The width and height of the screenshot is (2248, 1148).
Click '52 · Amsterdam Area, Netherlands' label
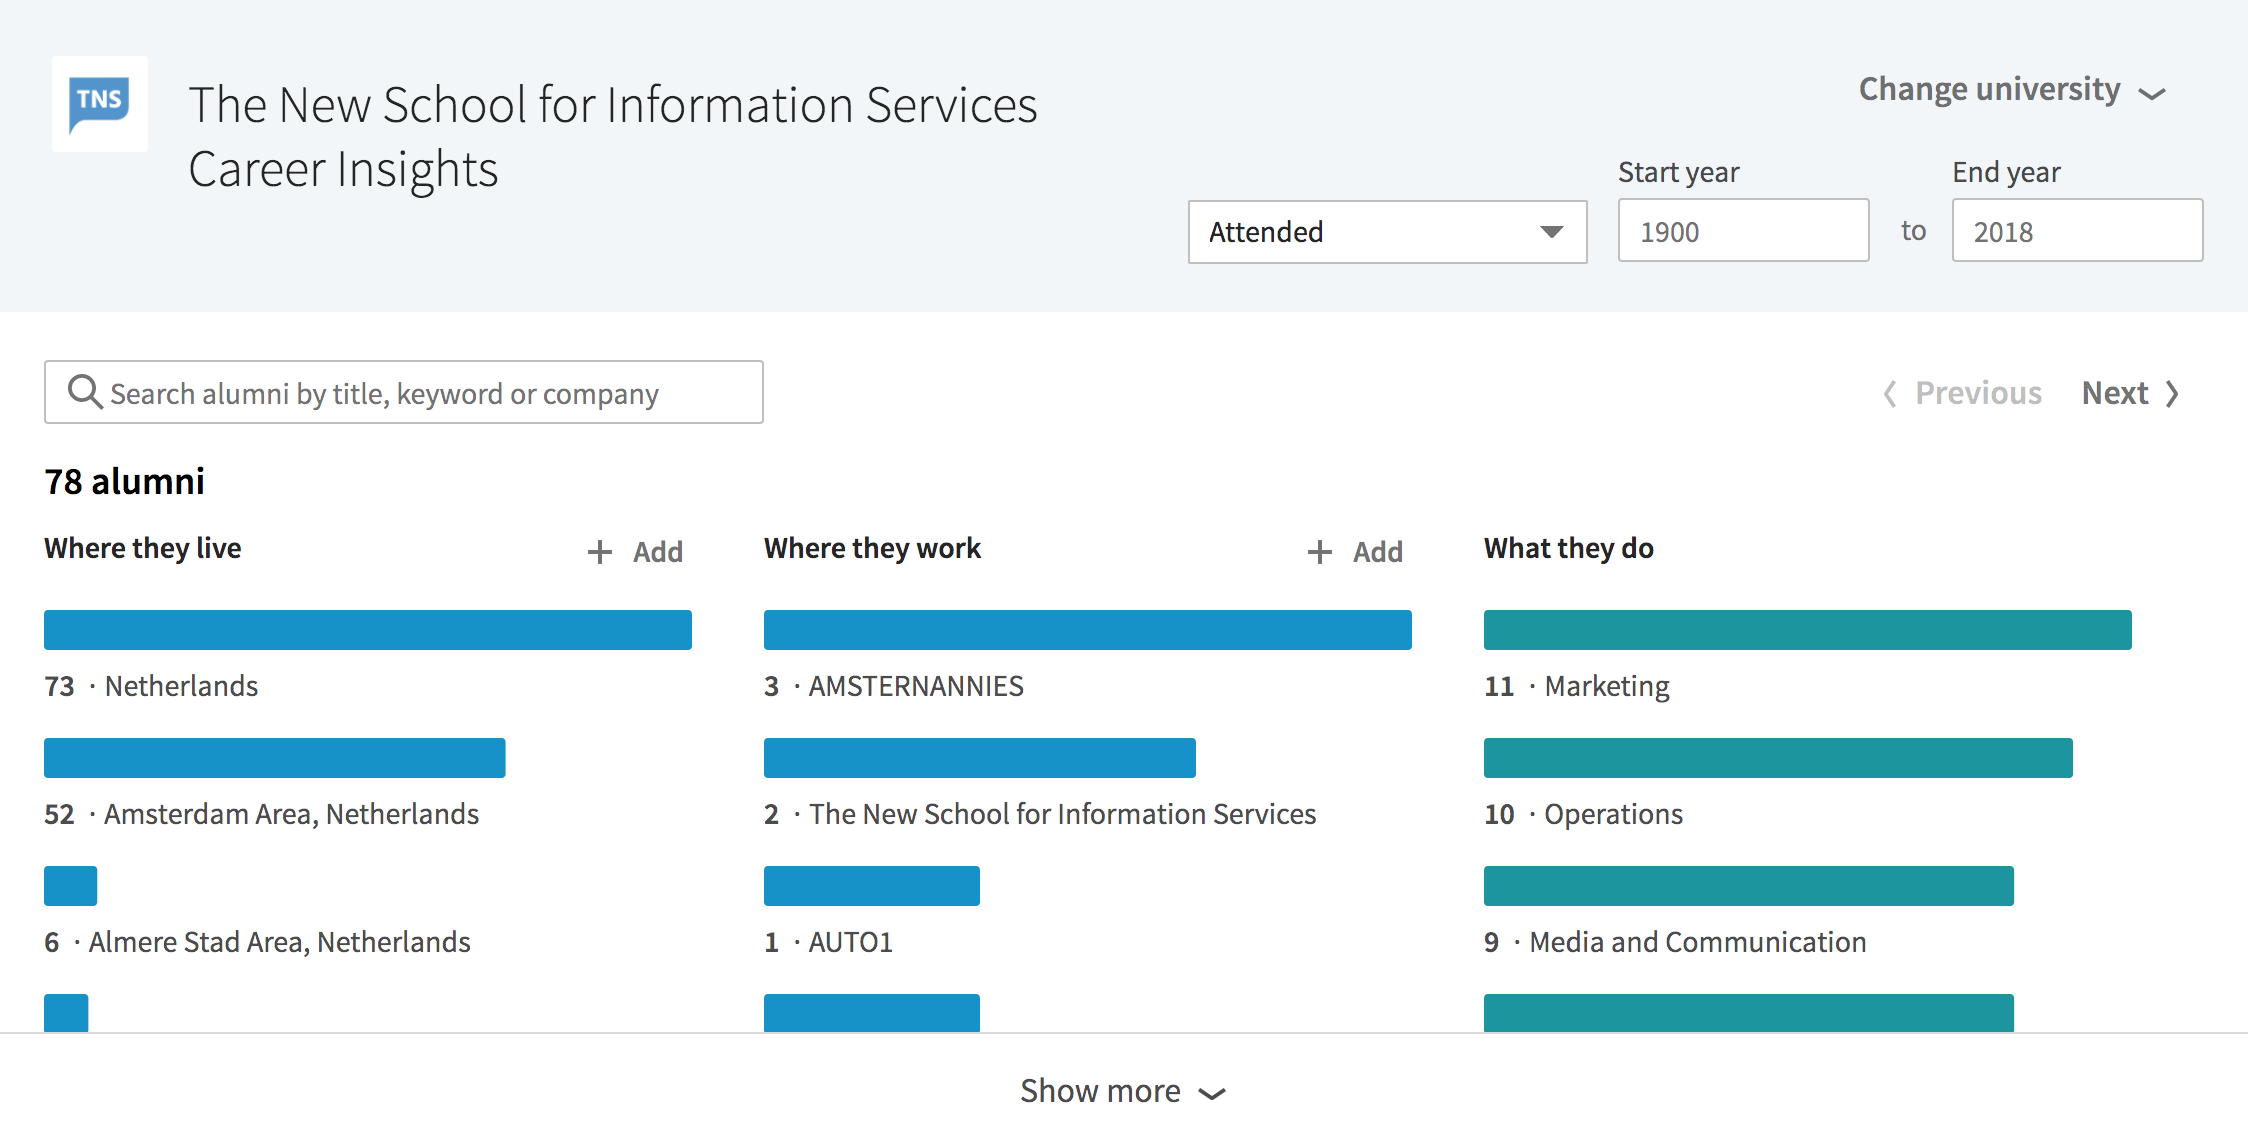point(262,814)
